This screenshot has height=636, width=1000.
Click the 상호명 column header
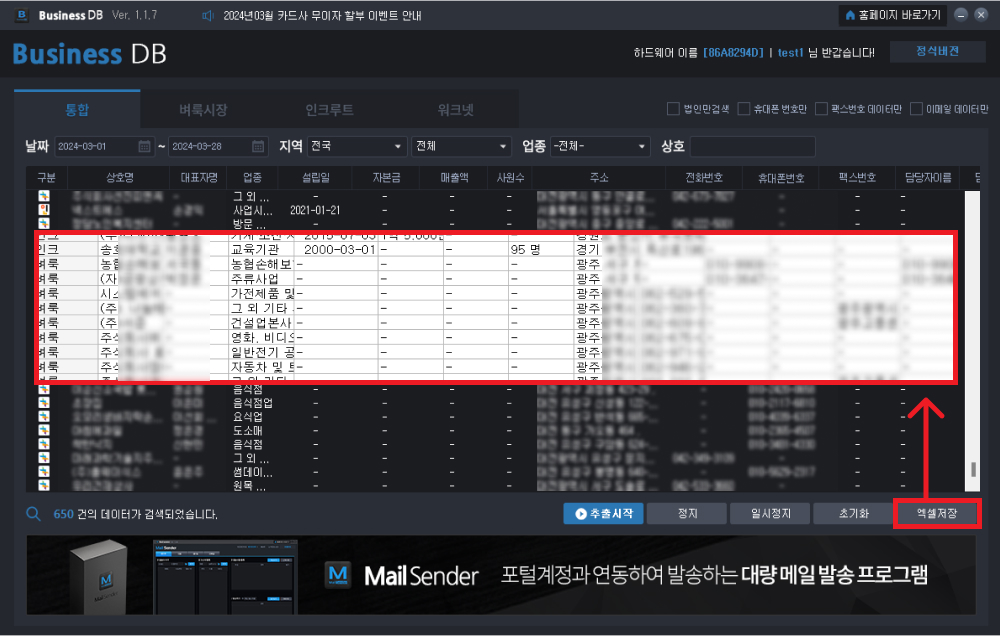pos(119,177)
